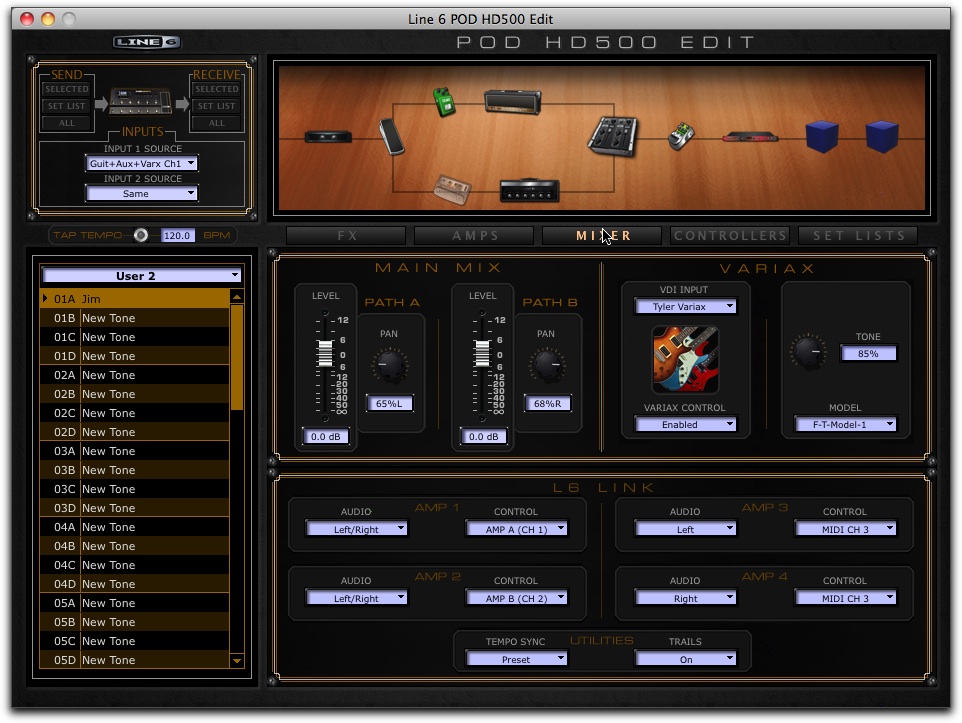Send the selected preset to device
Image resolution: width=962 pixels, height=723 pixels.
(66, 89)
